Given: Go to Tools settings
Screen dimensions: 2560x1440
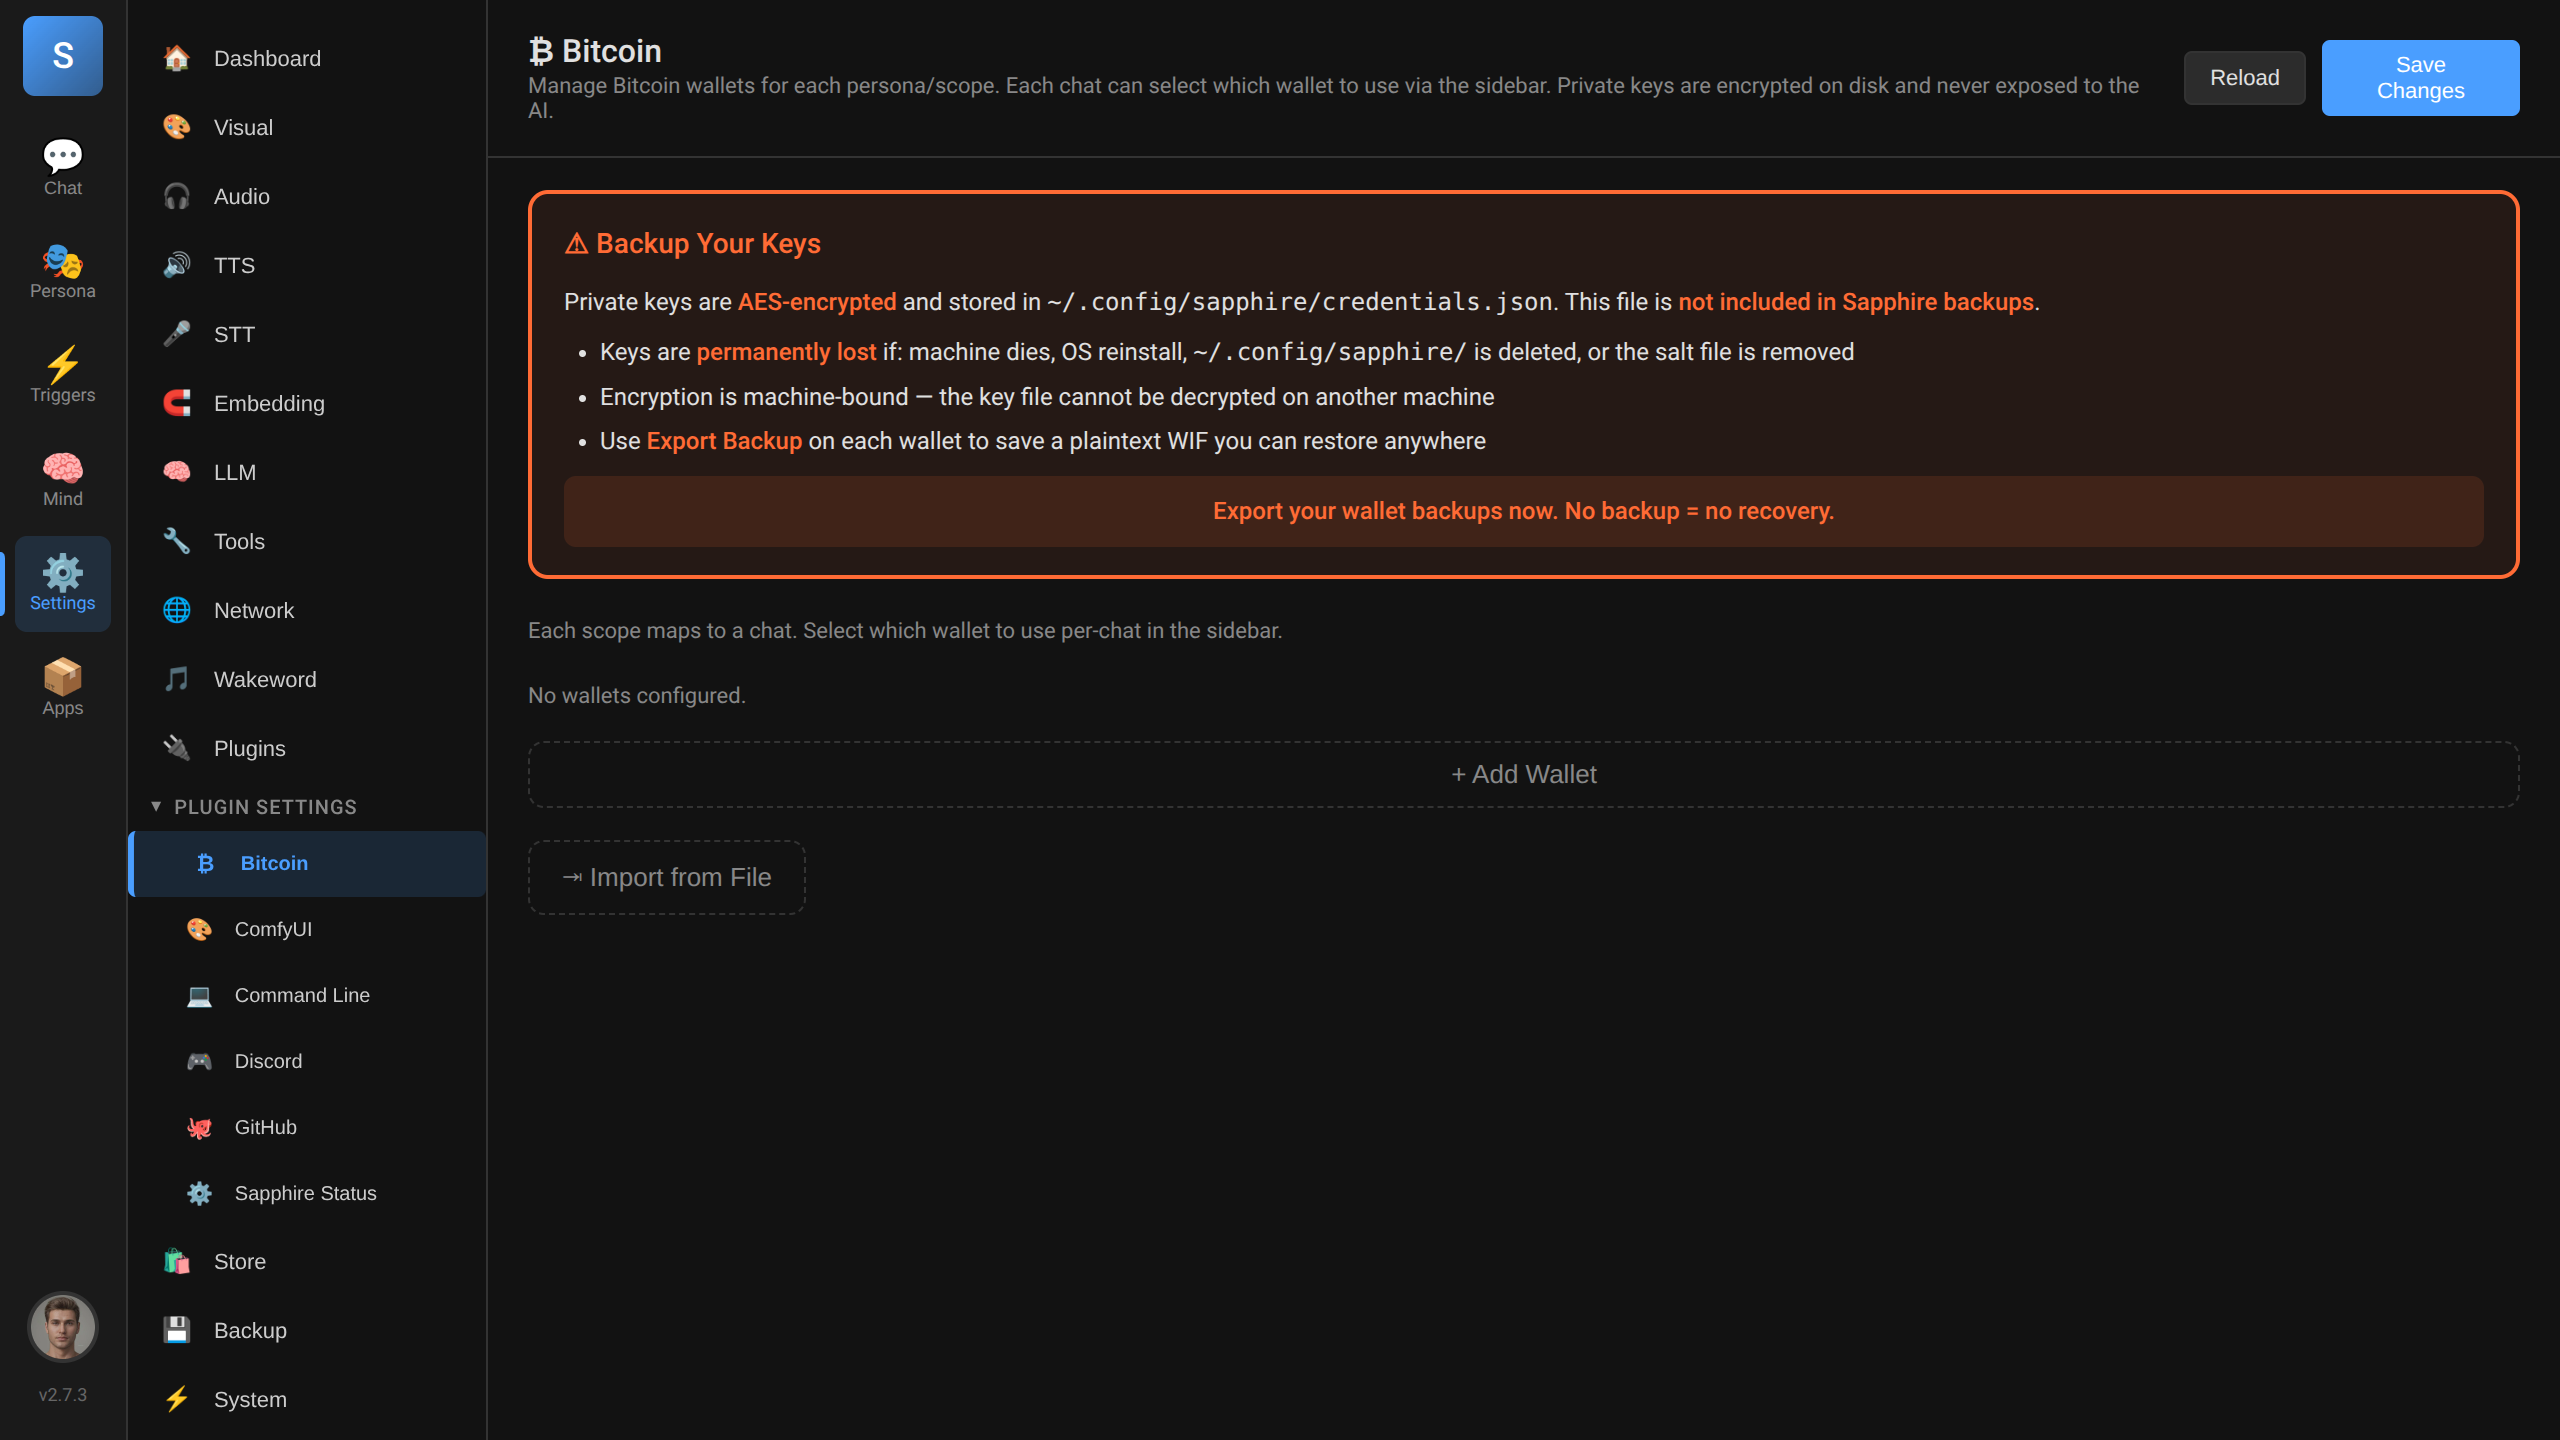Looking at the screenshot, I should 307,541.
